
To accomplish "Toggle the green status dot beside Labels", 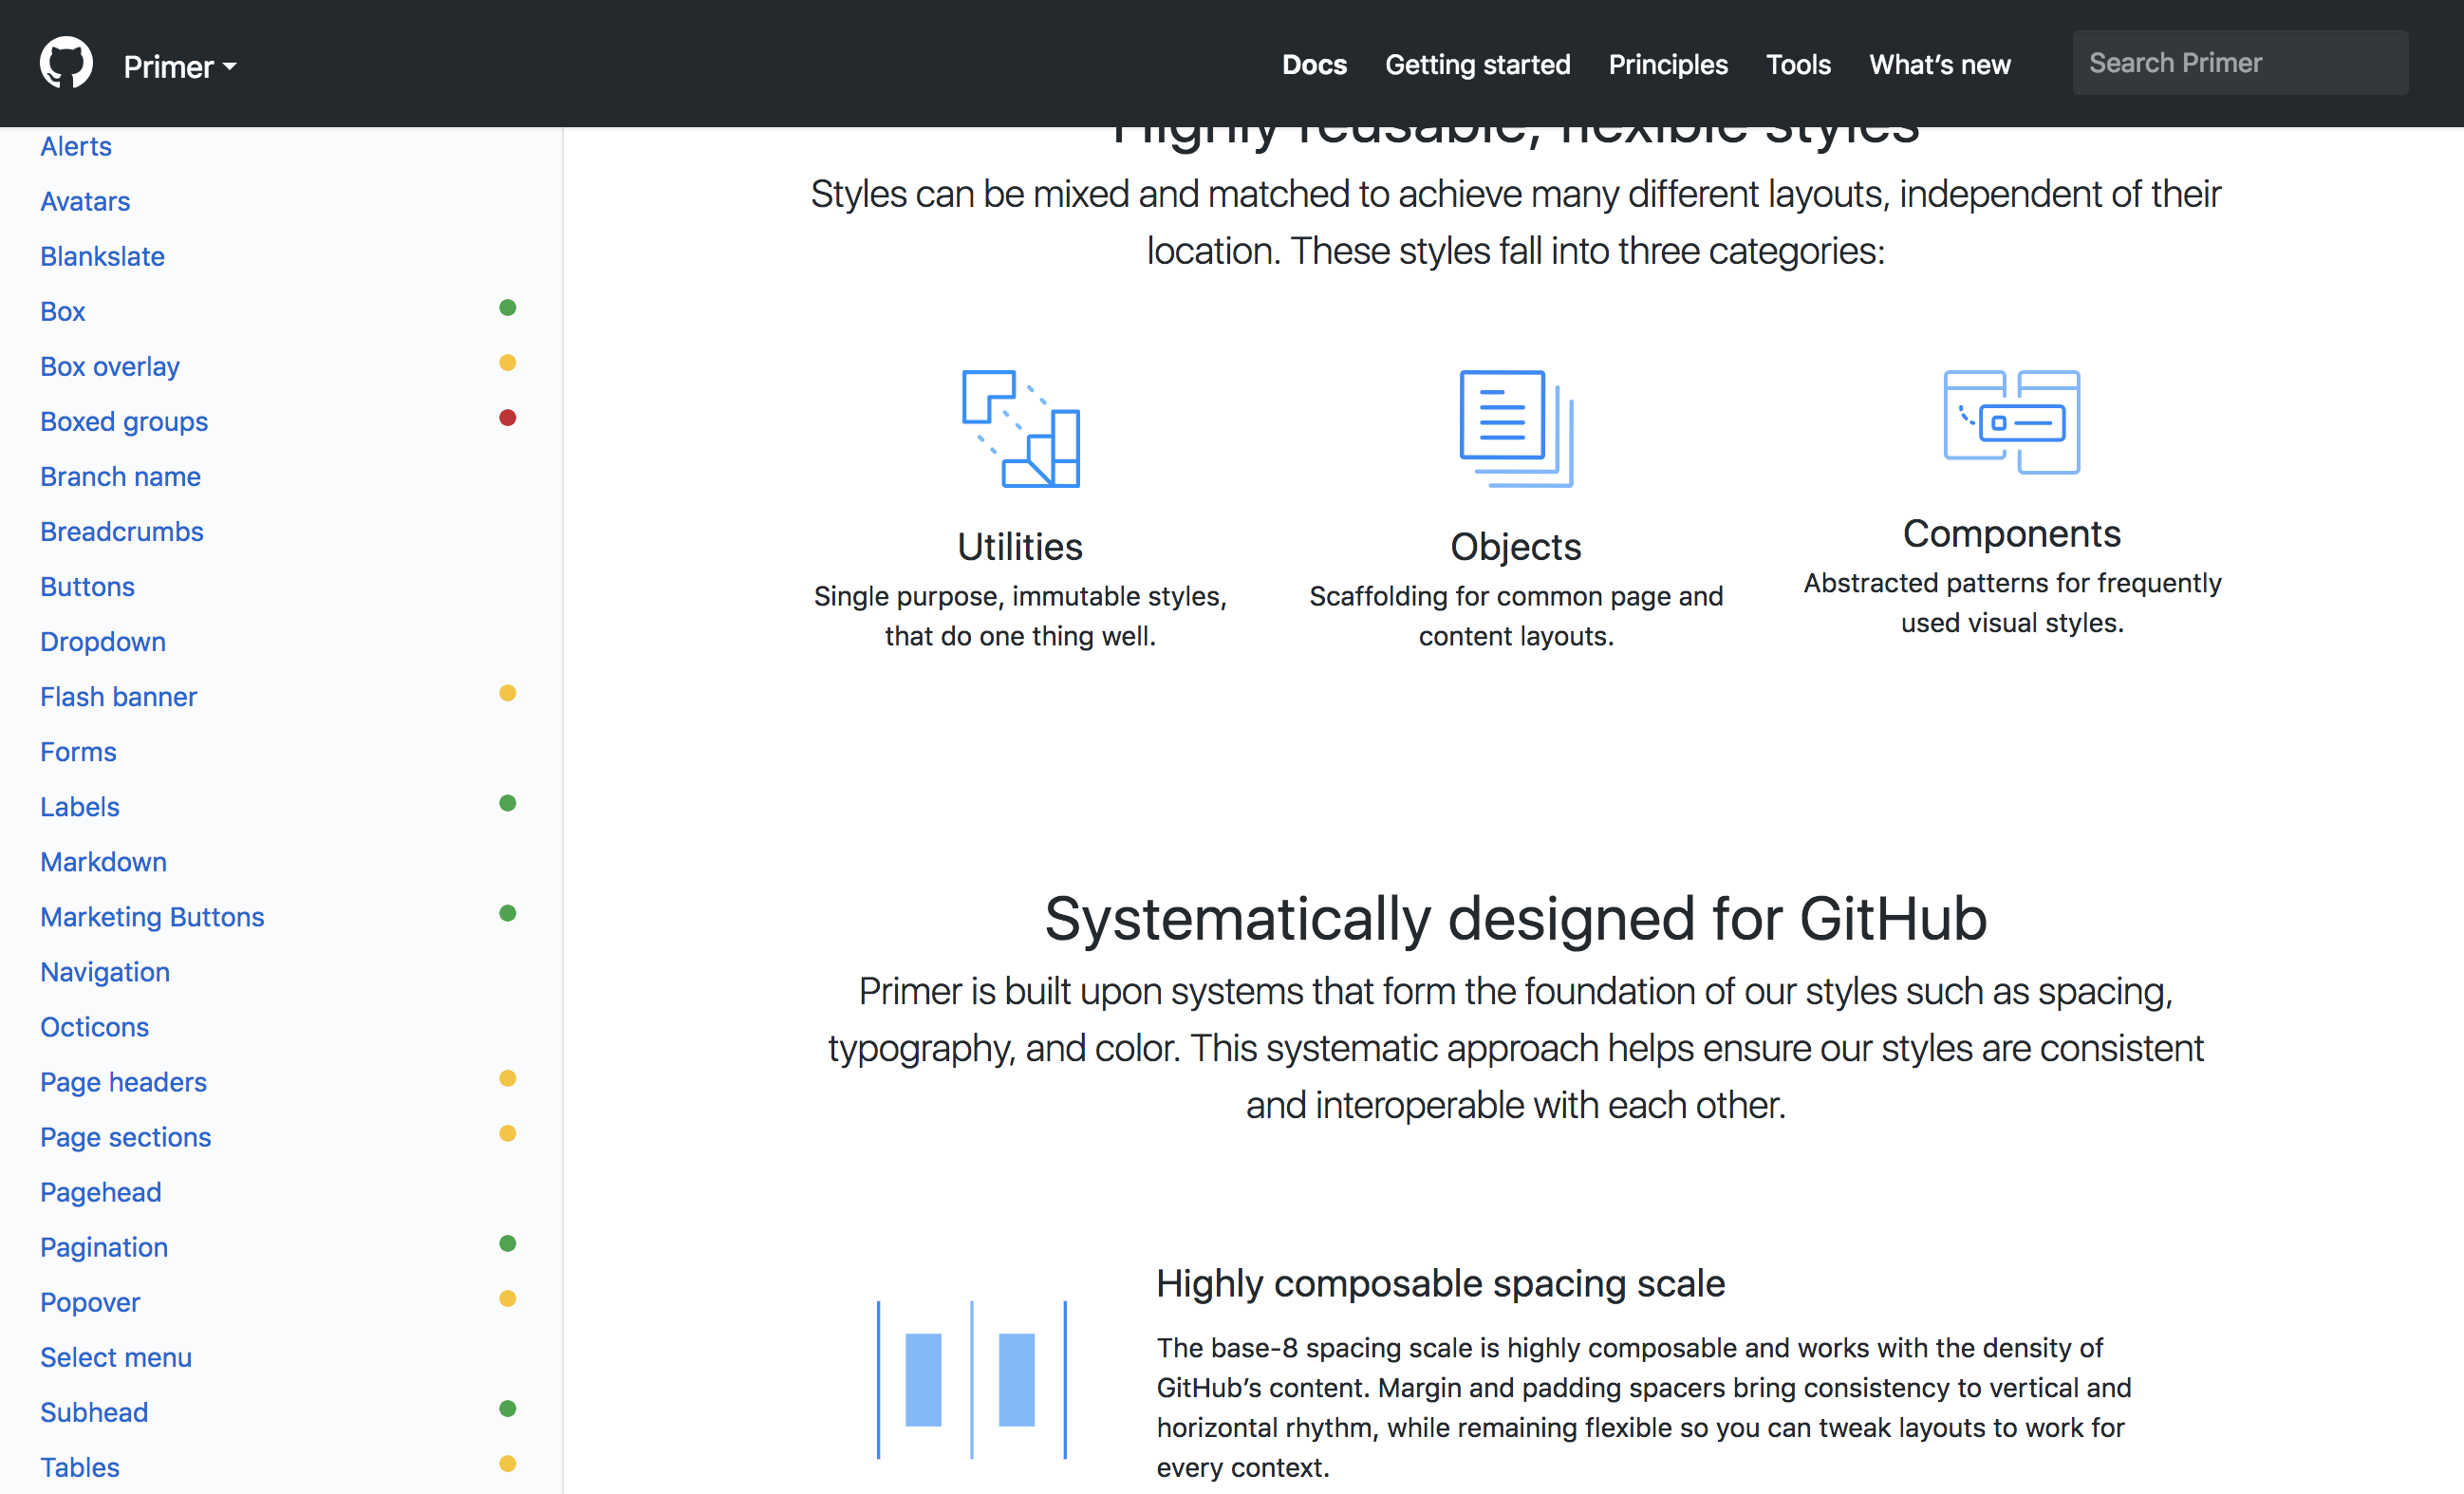I will point(509,803).
